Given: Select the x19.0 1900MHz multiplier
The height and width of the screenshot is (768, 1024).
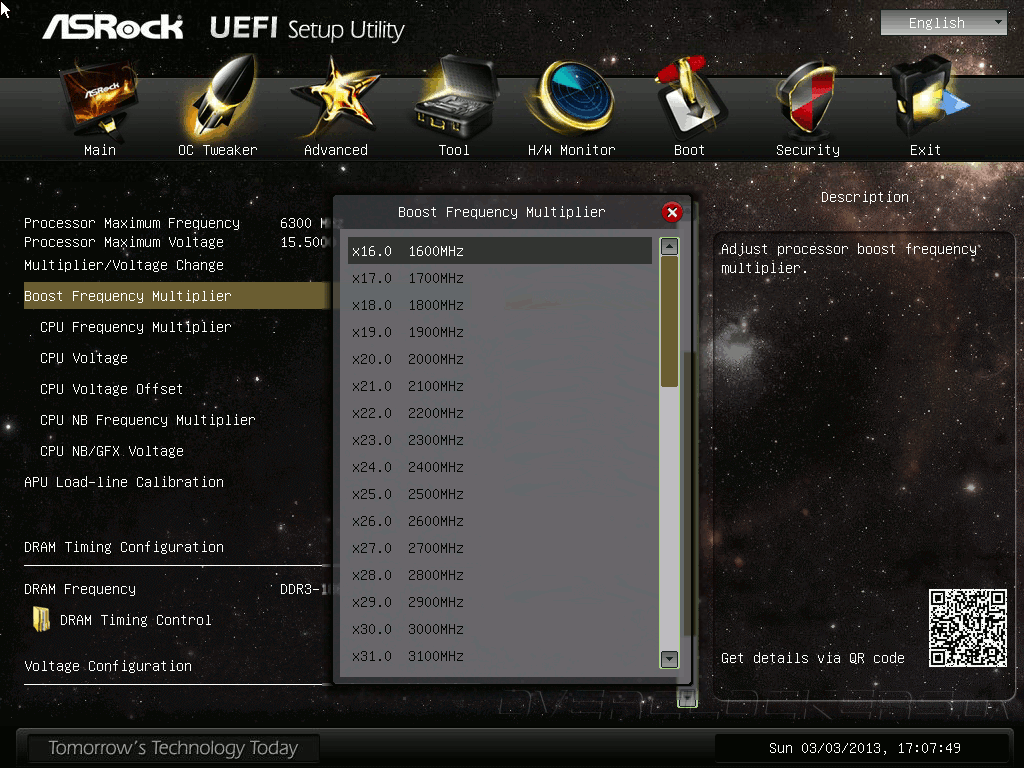Looking at the screenshot, I should [500, 332].
